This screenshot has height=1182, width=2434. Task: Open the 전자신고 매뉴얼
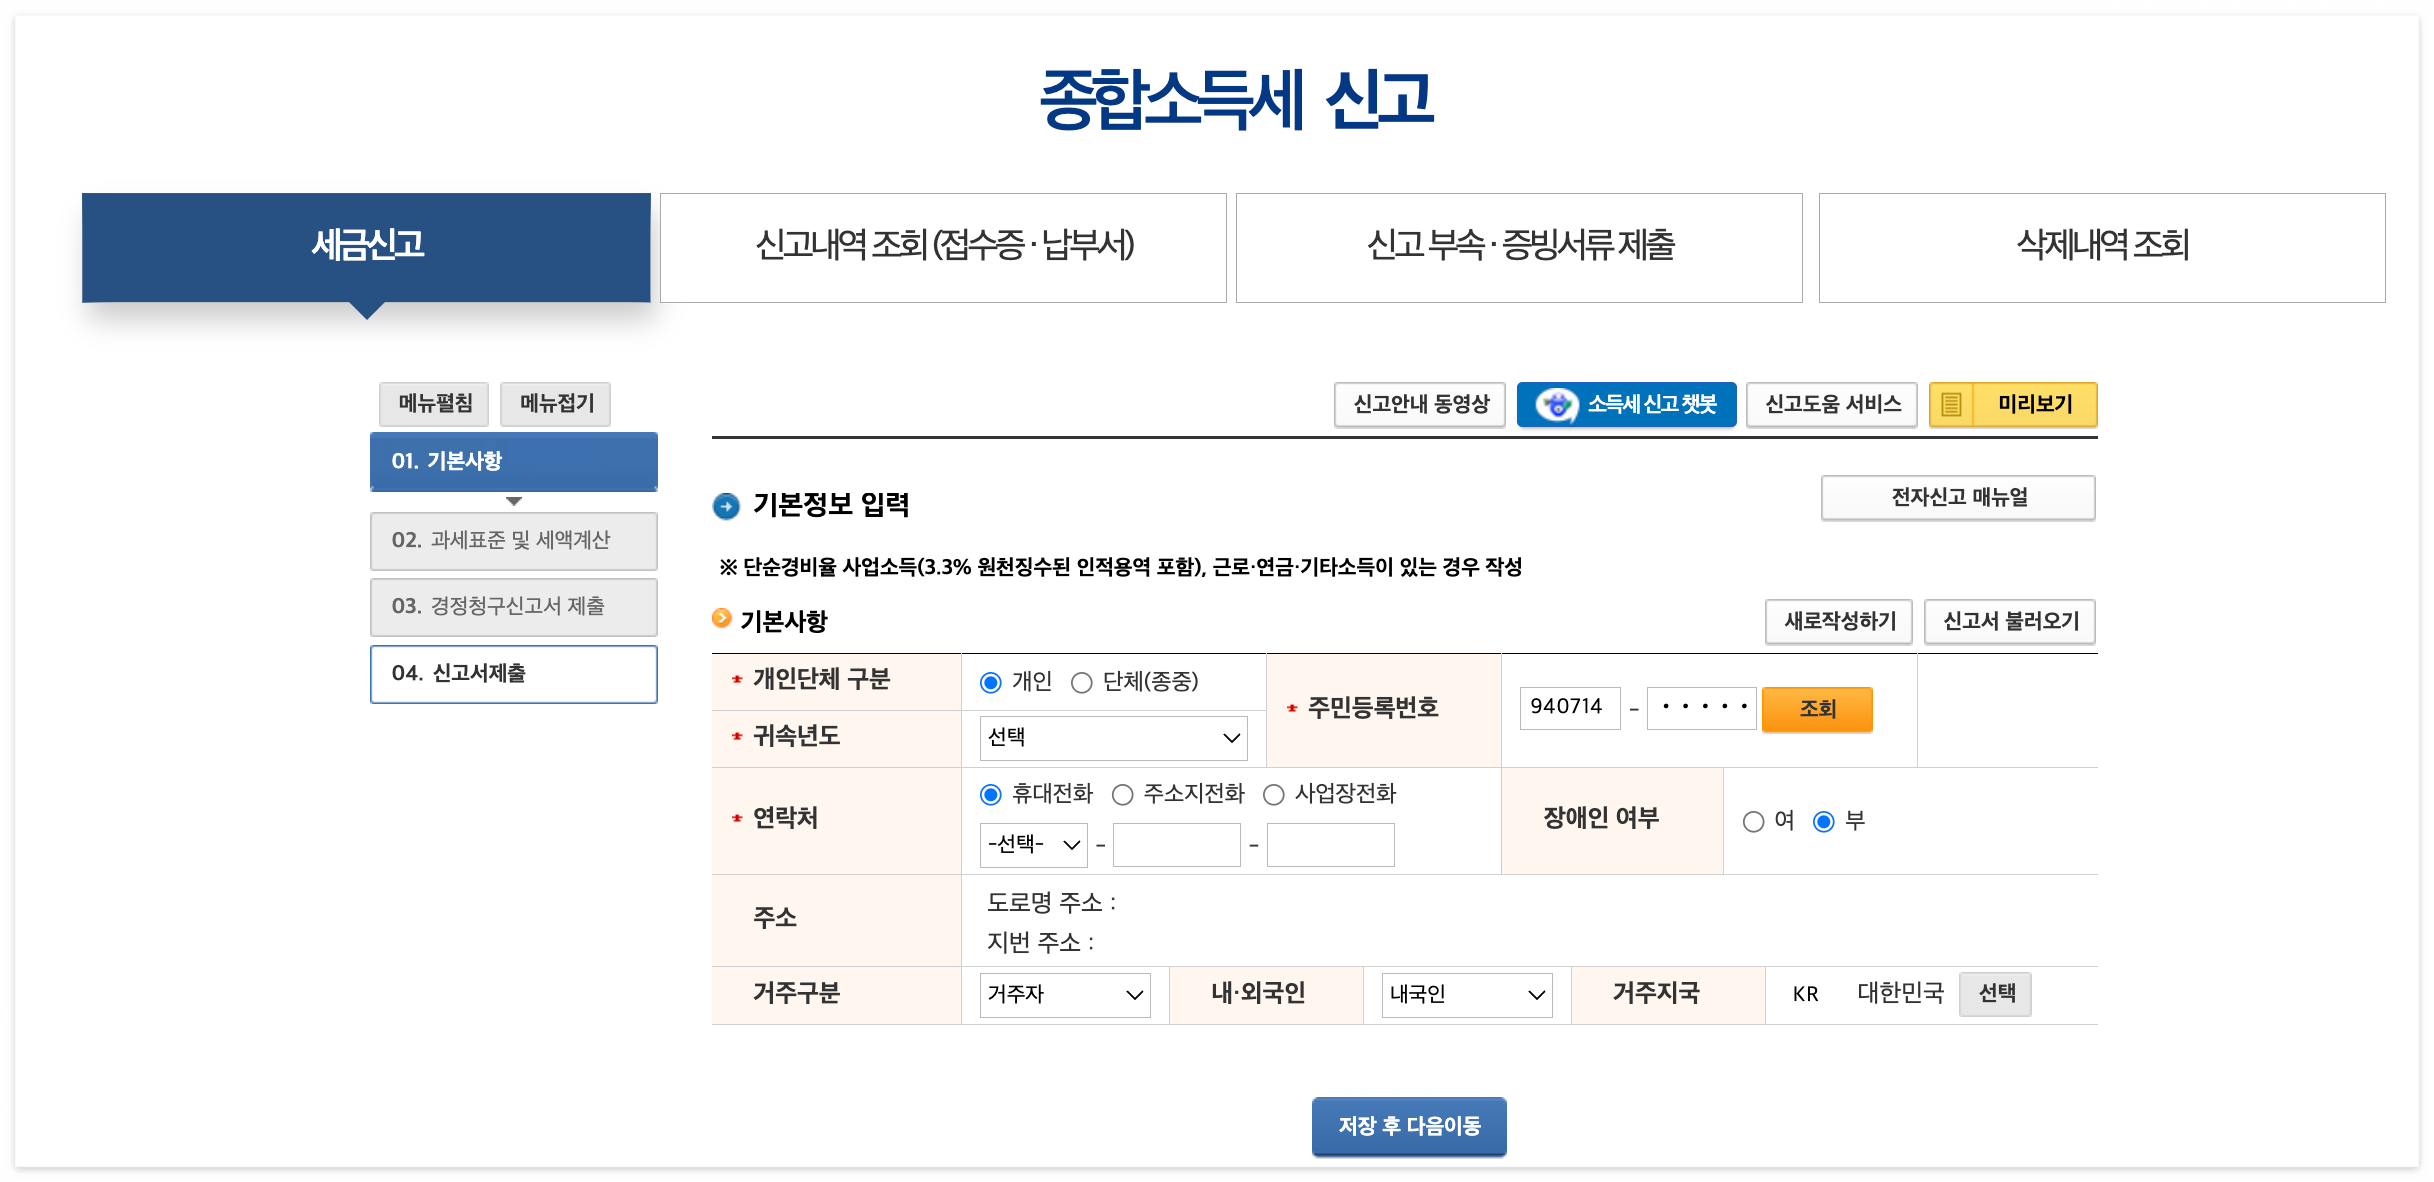tap(1957, 497)
